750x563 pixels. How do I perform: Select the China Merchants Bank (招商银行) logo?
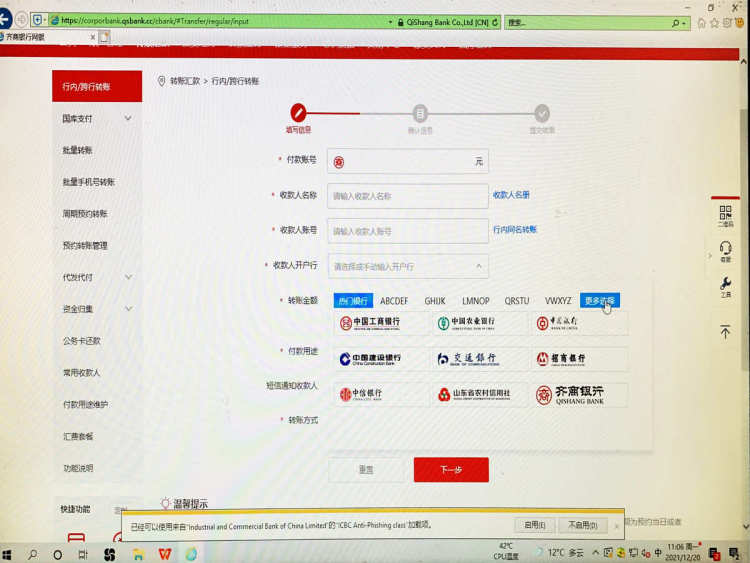click(561, 359)
